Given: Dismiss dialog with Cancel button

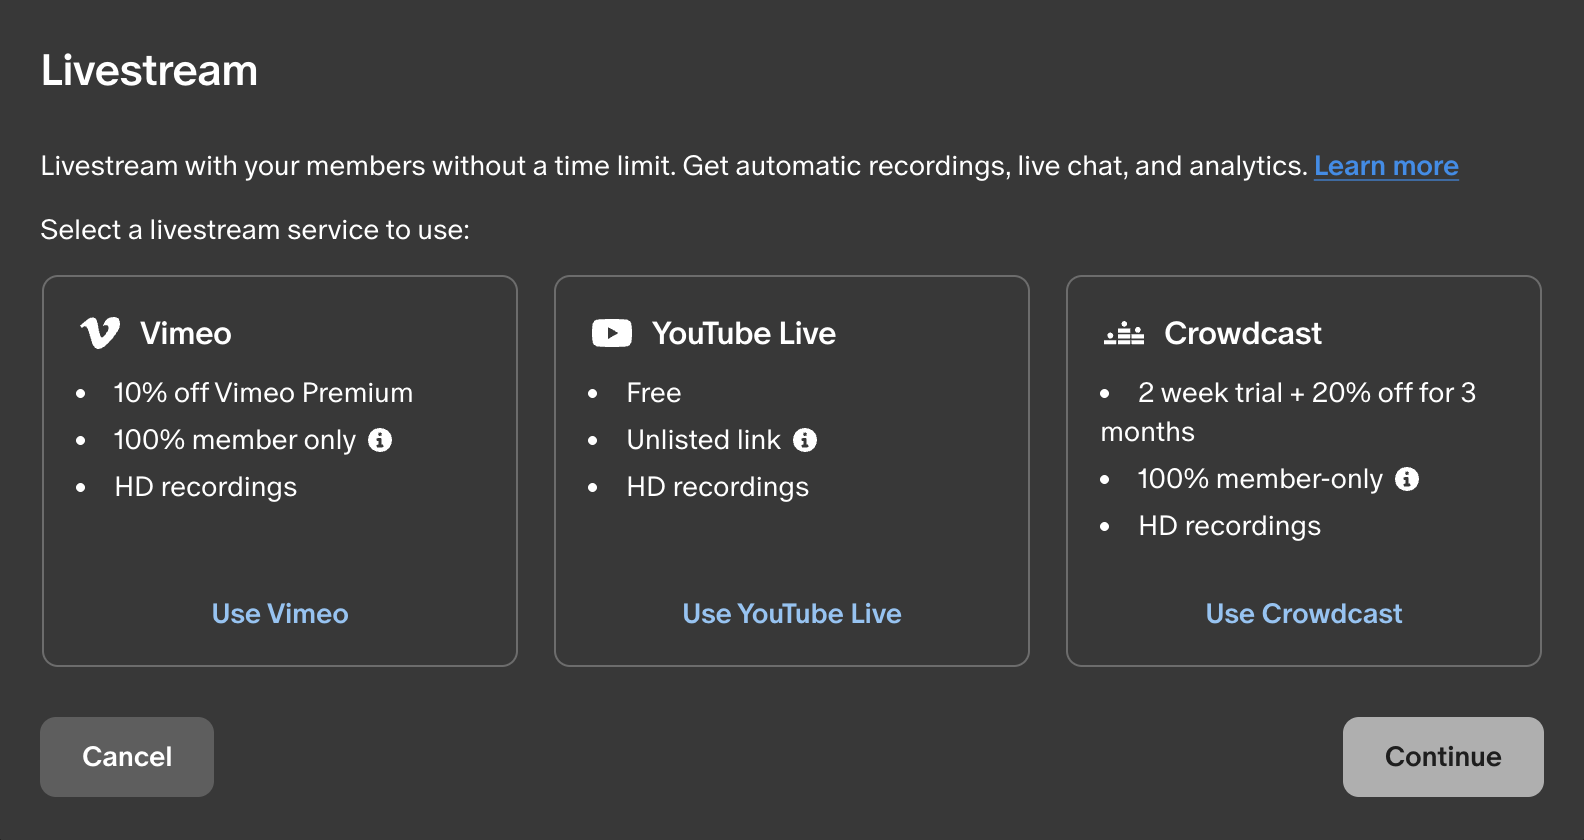Looking at the screenshot, I should pos(127,757).
